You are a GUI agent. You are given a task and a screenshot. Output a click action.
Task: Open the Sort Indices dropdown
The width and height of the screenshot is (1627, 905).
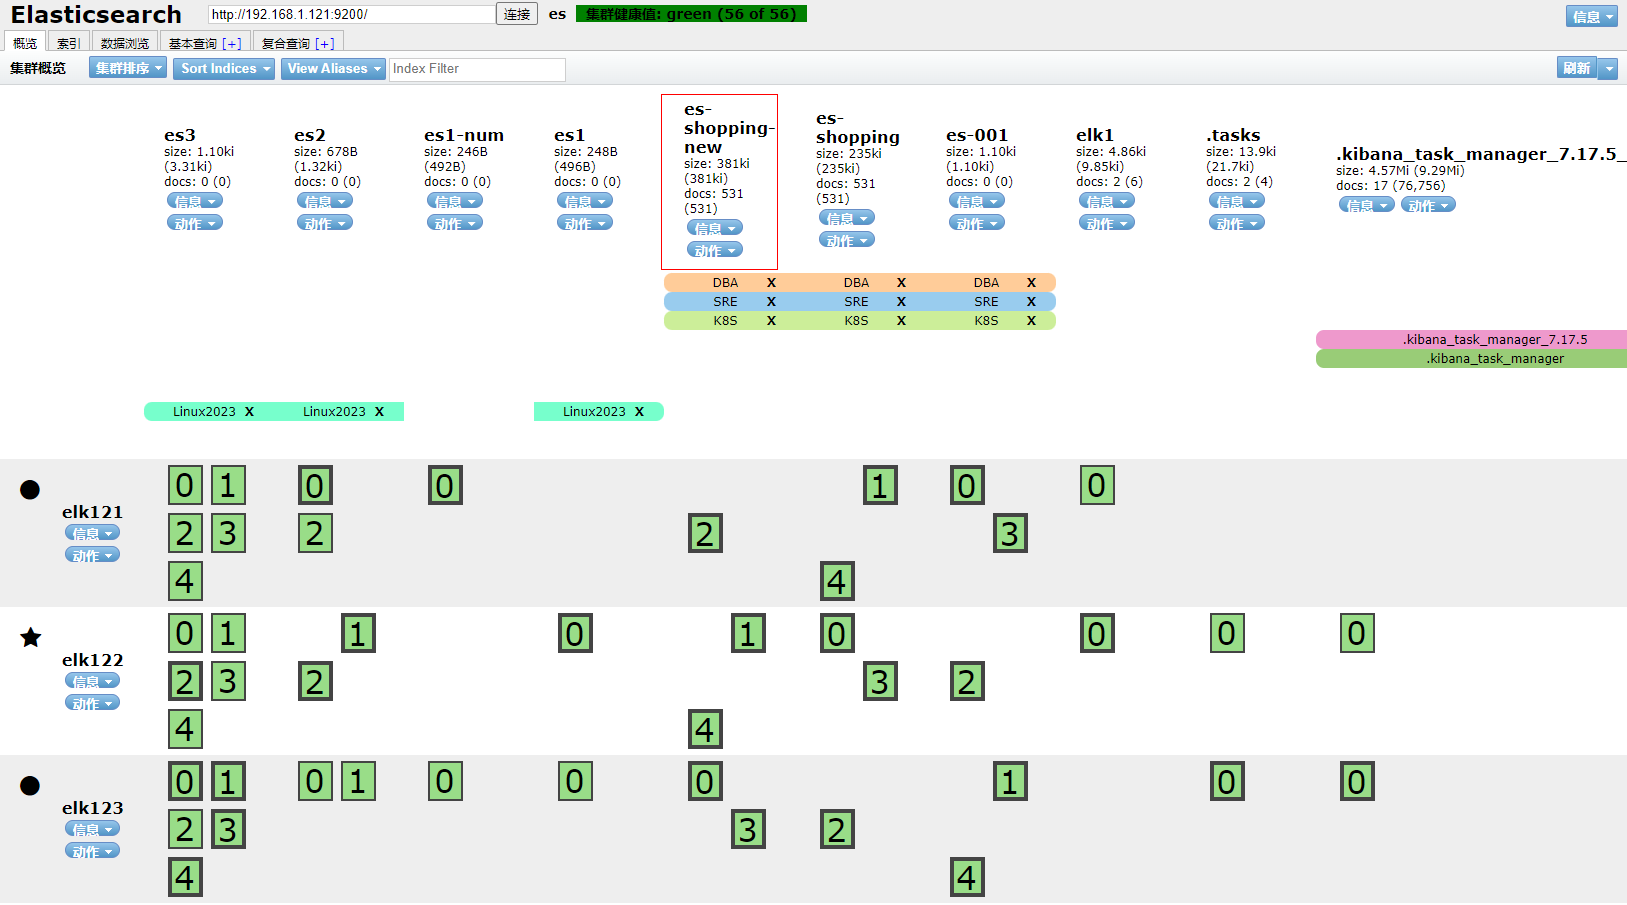pos(224,68)
